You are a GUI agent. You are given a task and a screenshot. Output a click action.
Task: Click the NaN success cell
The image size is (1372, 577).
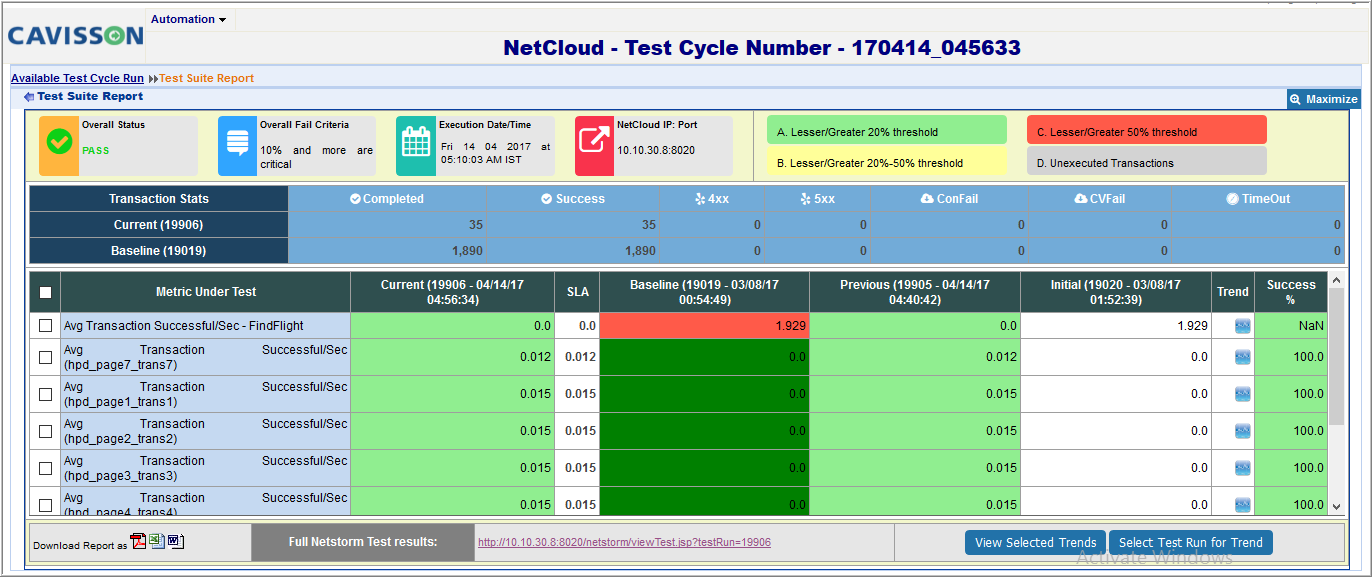[1291, 326]
